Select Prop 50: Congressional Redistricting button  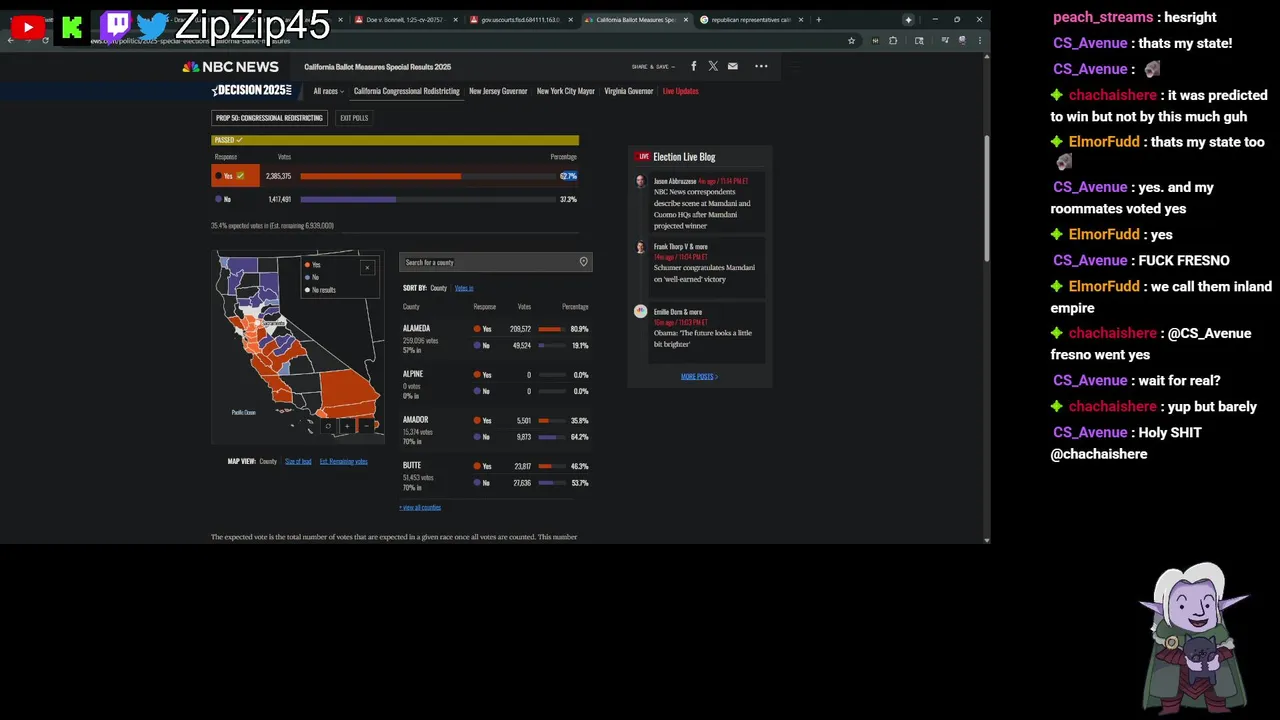tap(269, 118)
